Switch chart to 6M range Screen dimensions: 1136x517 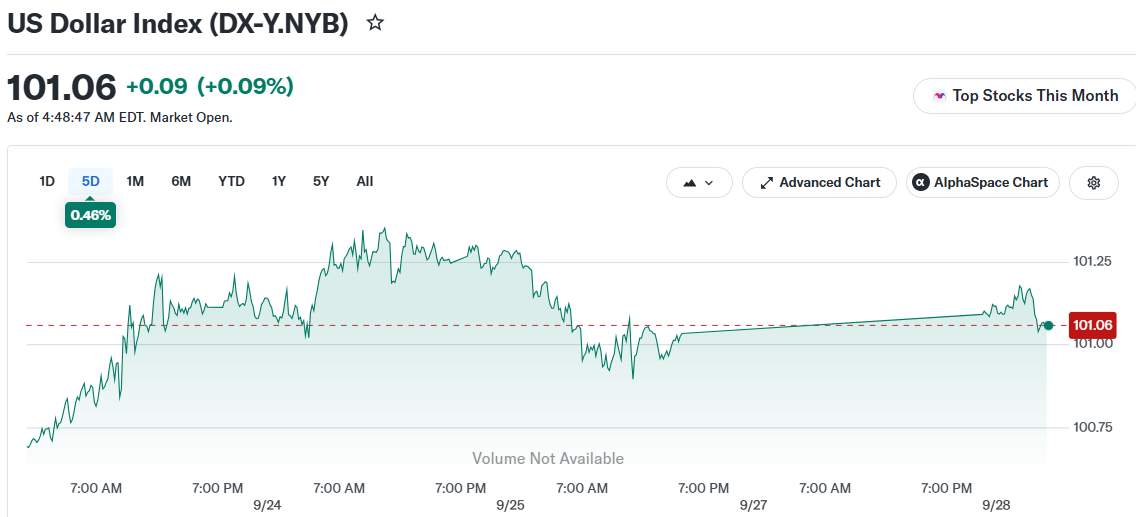tap(181, 182)
